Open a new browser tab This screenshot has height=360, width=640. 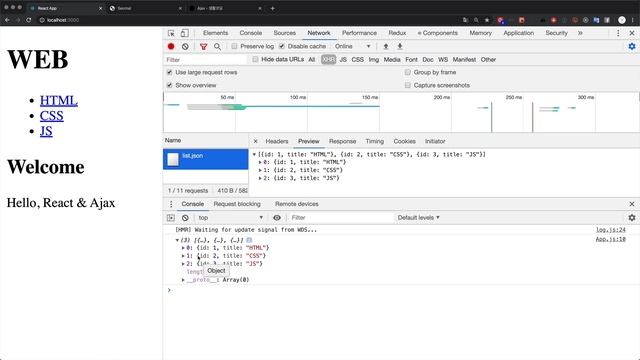click(273, 8)
